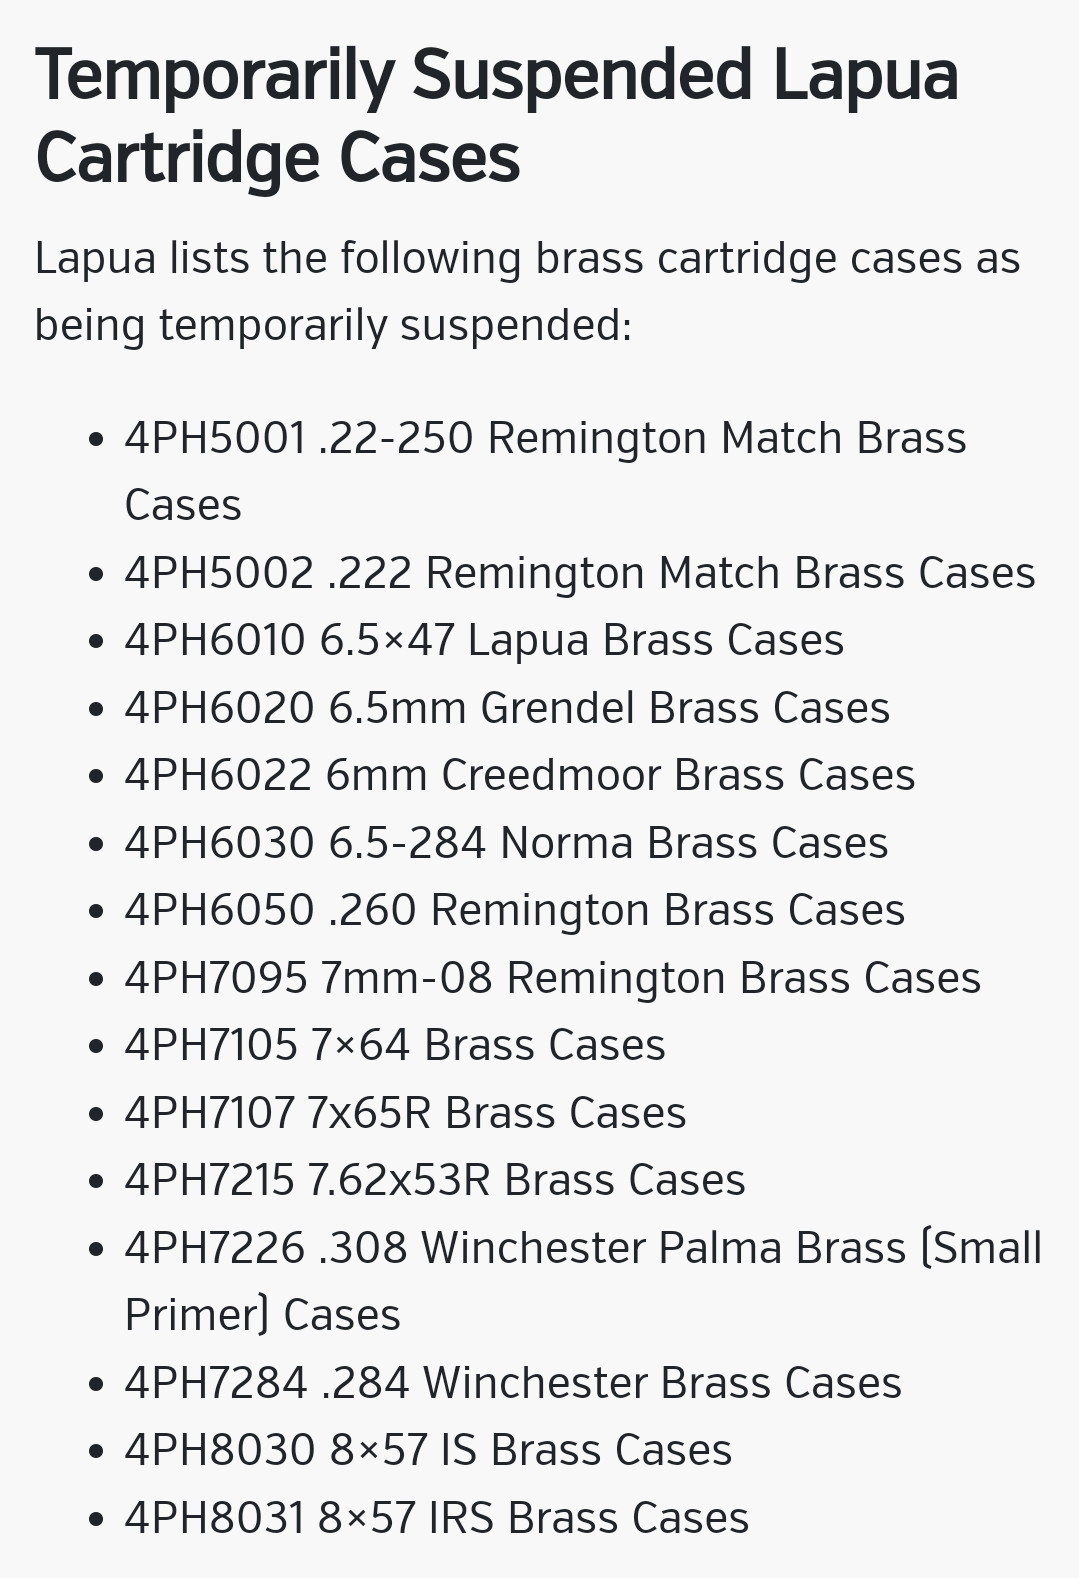This screenshot has width=1079, height=1578.
Task: Select the 4PH7215 7.62x53R Brass Cases entry
Action: (x=435, y=1180)
